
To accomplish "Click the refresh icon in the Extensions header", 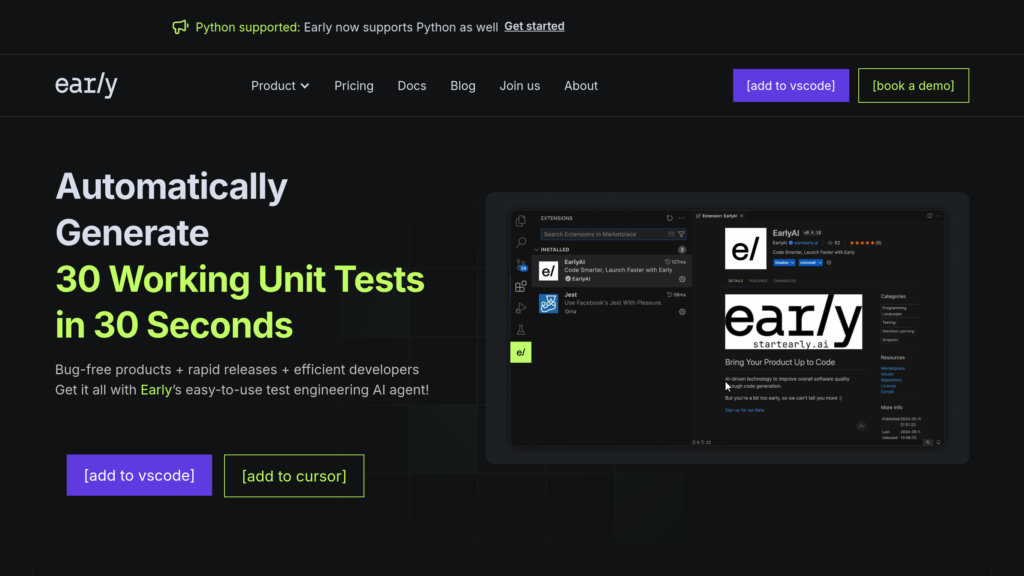I will click(x=669, y=218).
